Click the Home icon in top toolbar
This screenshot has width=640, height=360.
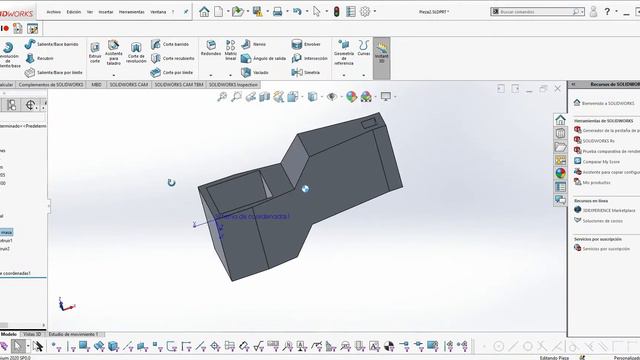point(204,12)
